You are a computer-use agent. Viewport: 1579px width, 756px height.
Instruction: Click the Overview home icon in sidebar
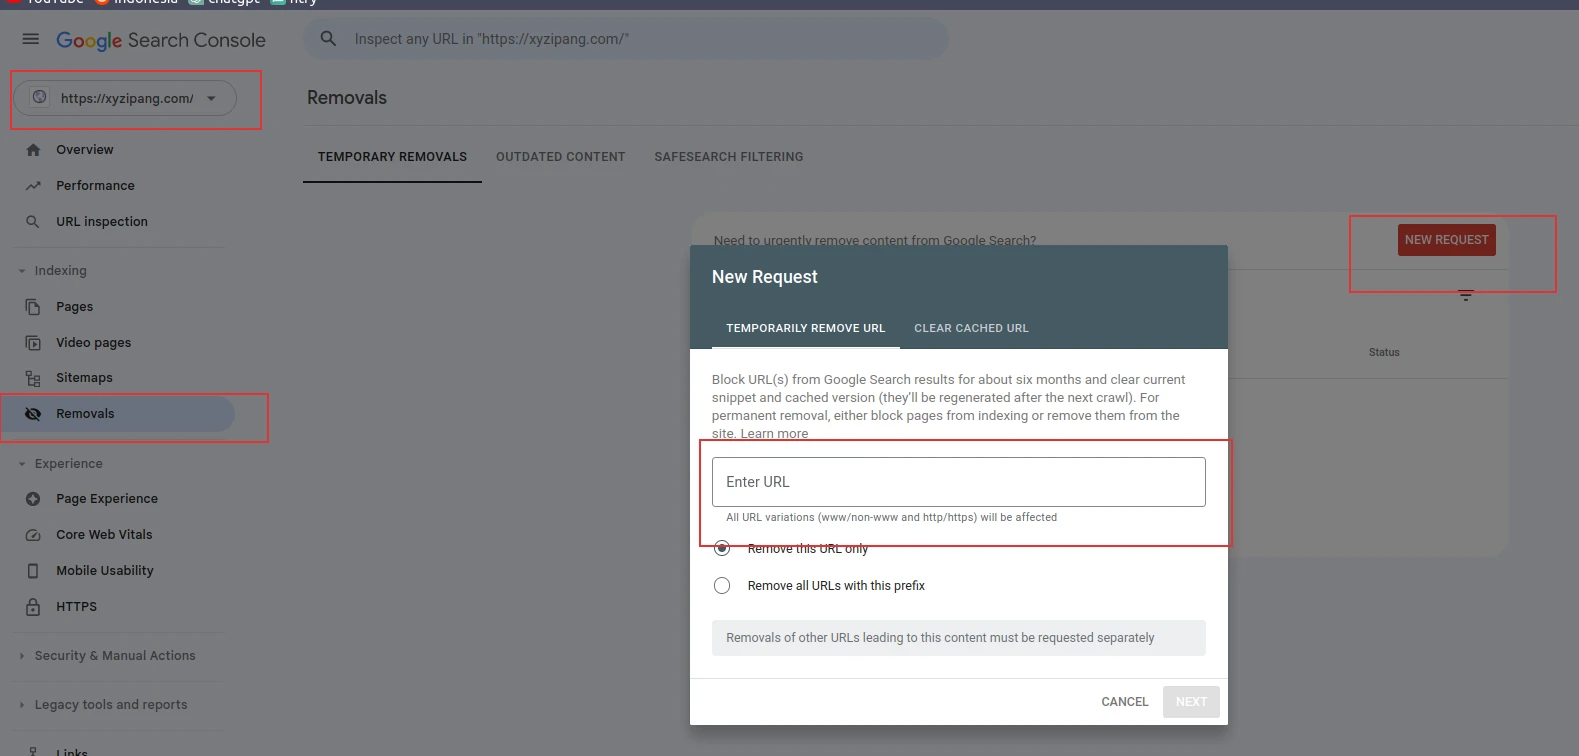tap(33, 150)
